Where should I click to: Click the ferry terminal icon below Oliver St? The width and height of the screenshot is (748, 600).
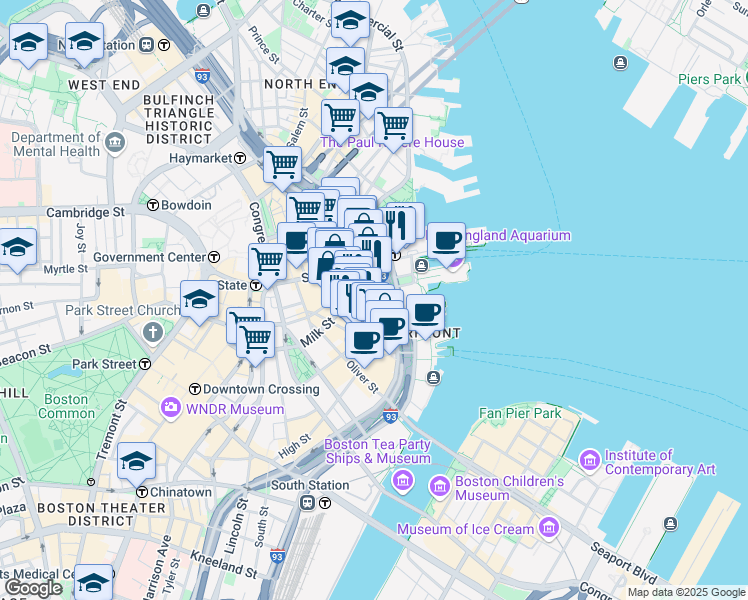coord(433,378)
